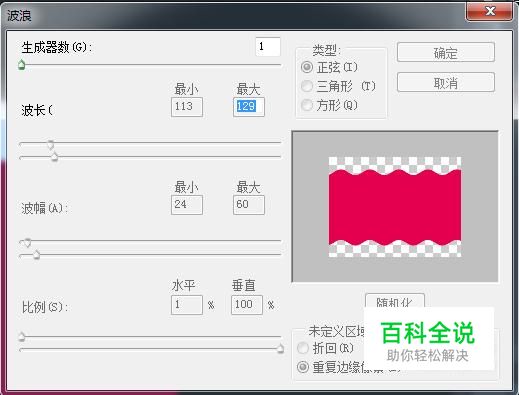Click the 生成器数 slider handle
The width and height of the screenshot is (519, 395).
pyautogui.click(x=22, y=64)
